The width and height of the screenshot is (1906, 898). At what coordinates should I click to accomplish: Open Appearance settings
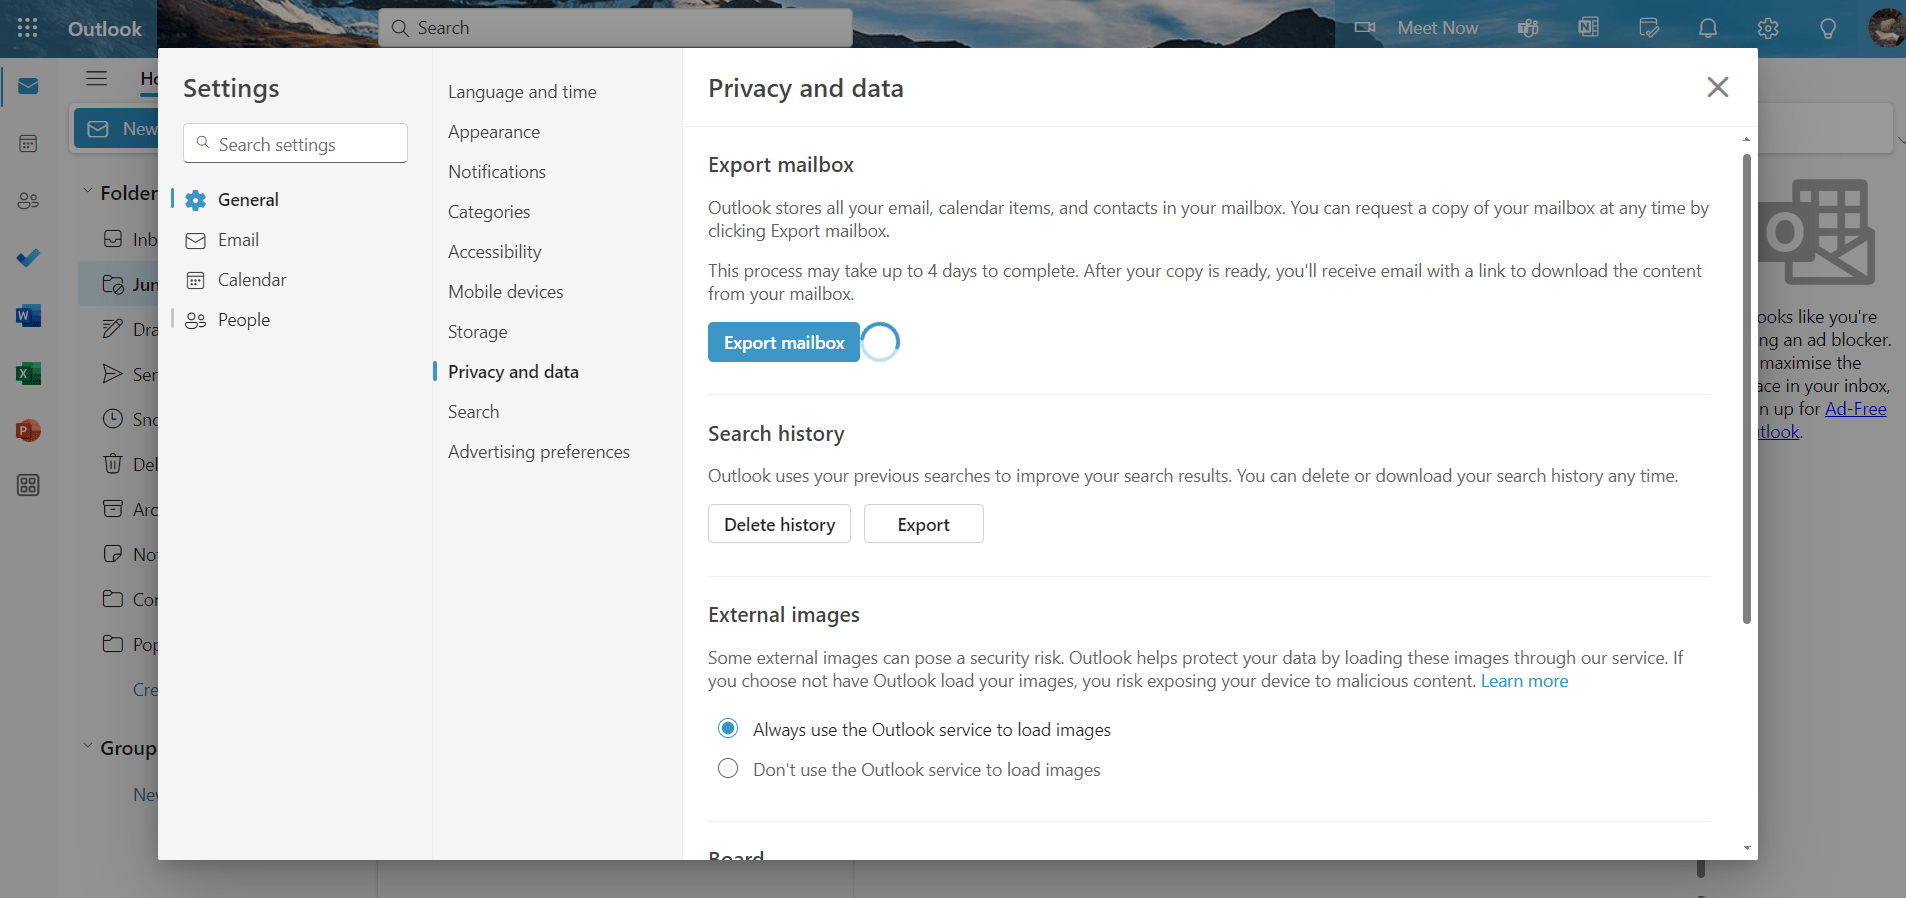coord(494,132)
